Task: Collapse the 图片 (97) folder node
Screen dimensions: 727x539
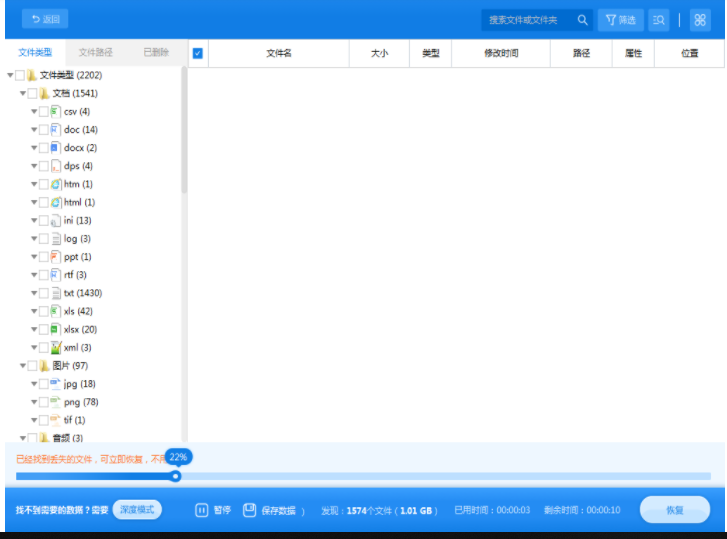Action: [x=22, y=366]
